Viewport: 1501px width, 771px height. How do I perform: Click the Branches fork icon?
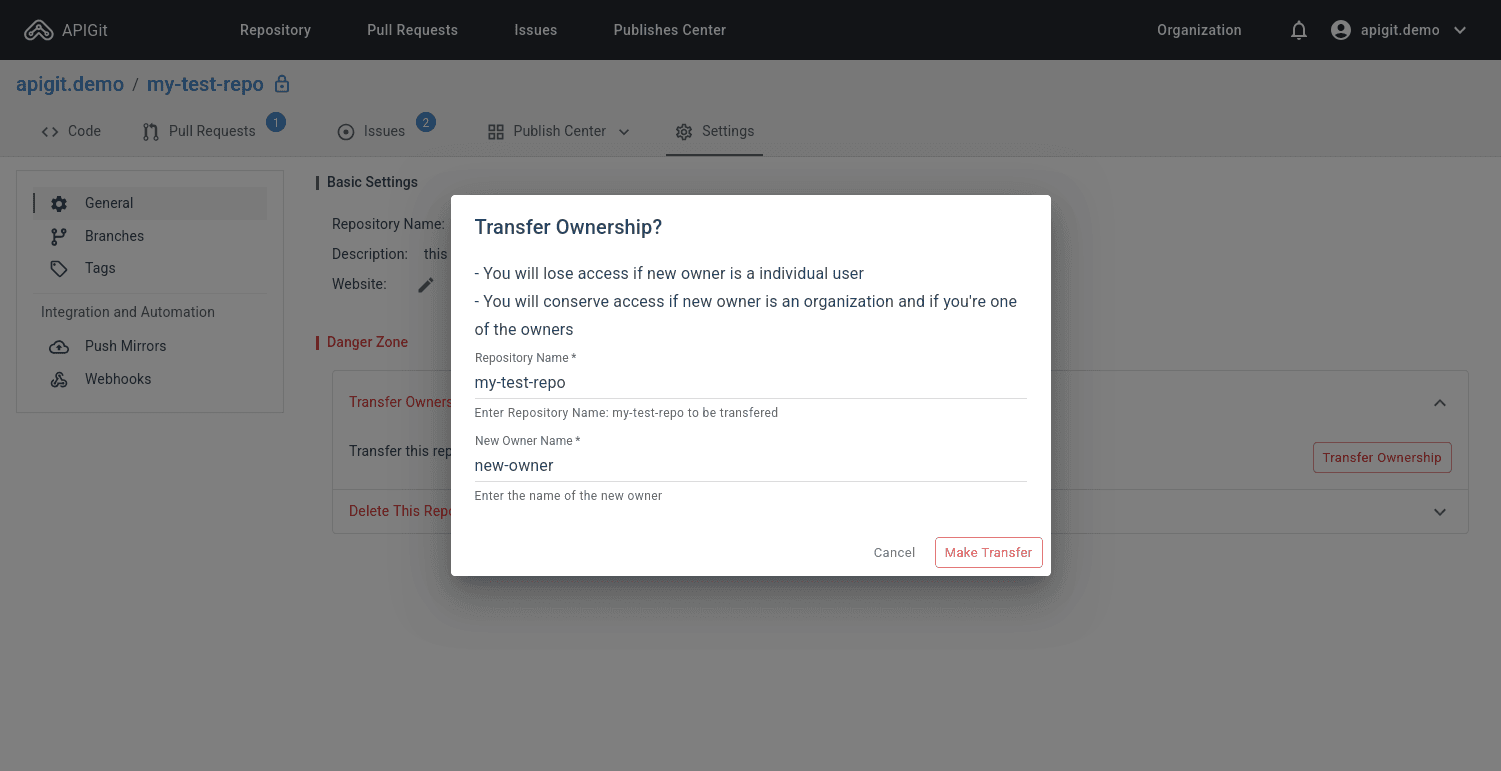[x=59, y=237]
